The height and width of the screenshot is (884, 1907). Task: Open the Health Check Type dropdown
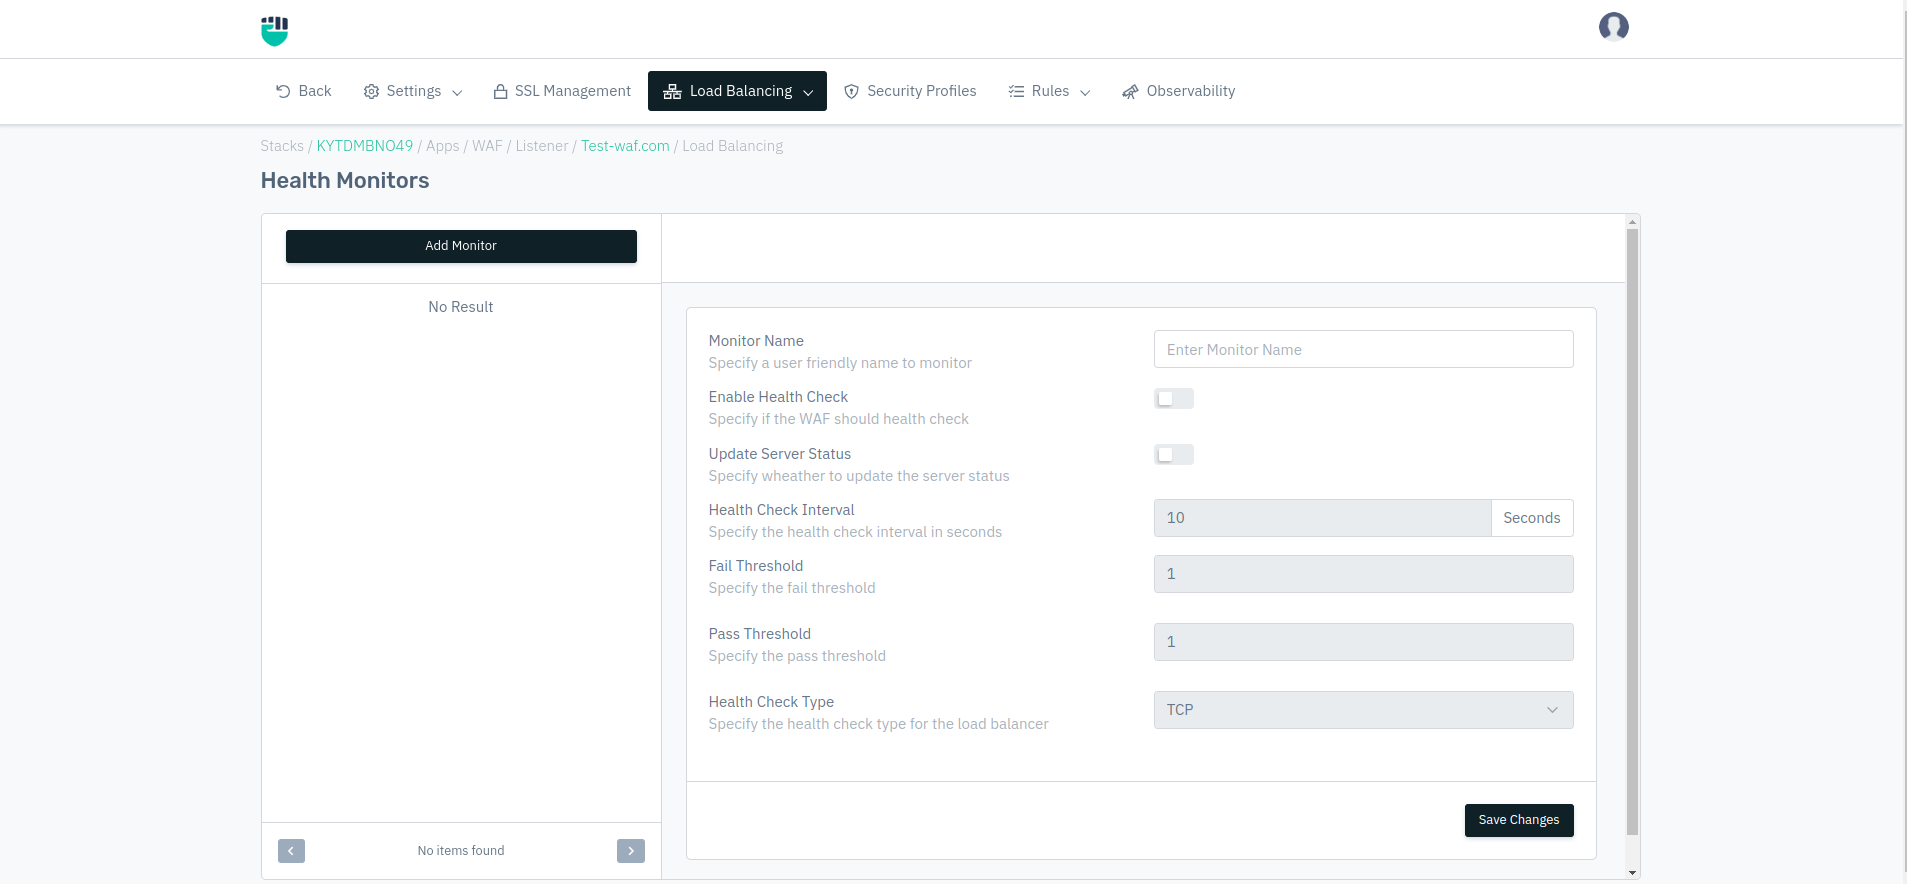tap(1363, 710)
